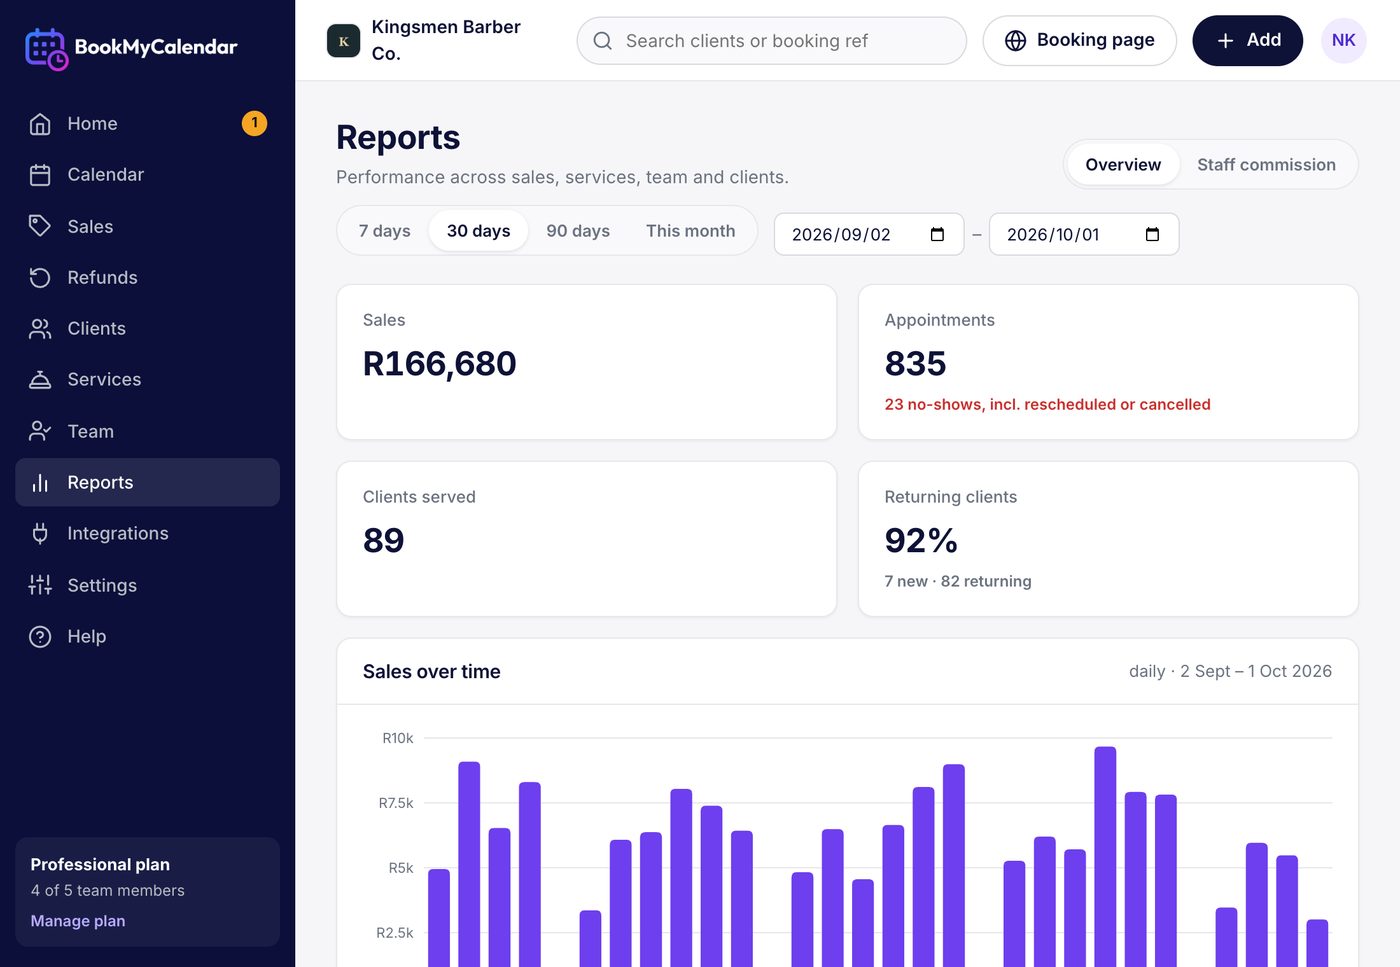Open the Manage plan link
The height and width of the screenshot is (967, 1400).
[x=78, y=921]
